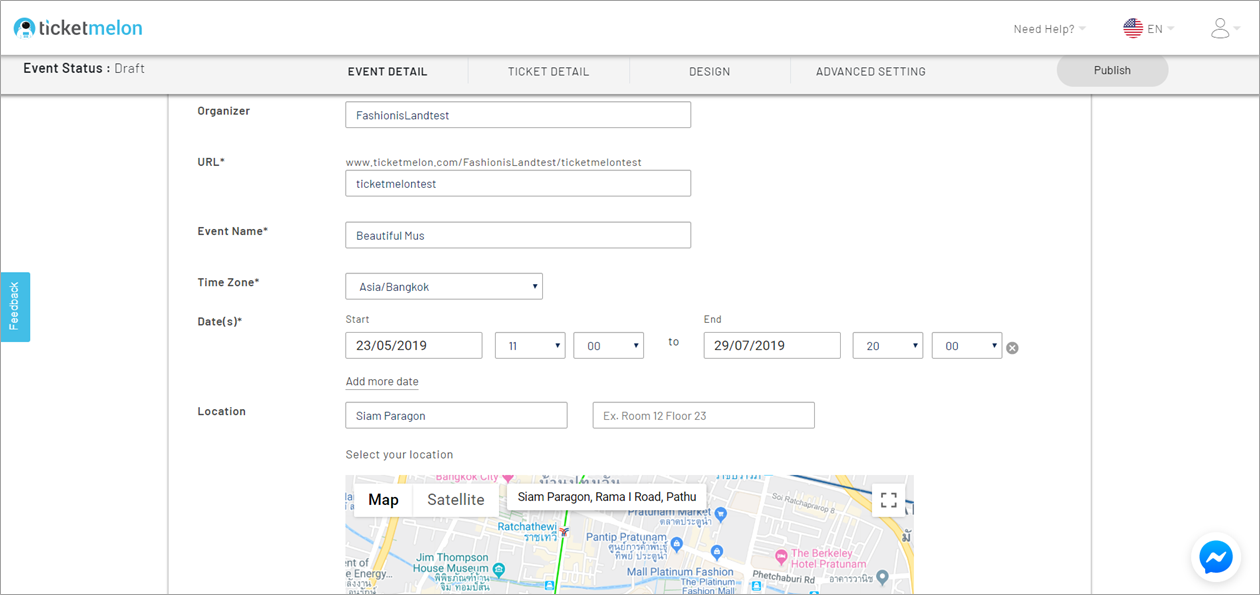Select the Map view button

383,500
